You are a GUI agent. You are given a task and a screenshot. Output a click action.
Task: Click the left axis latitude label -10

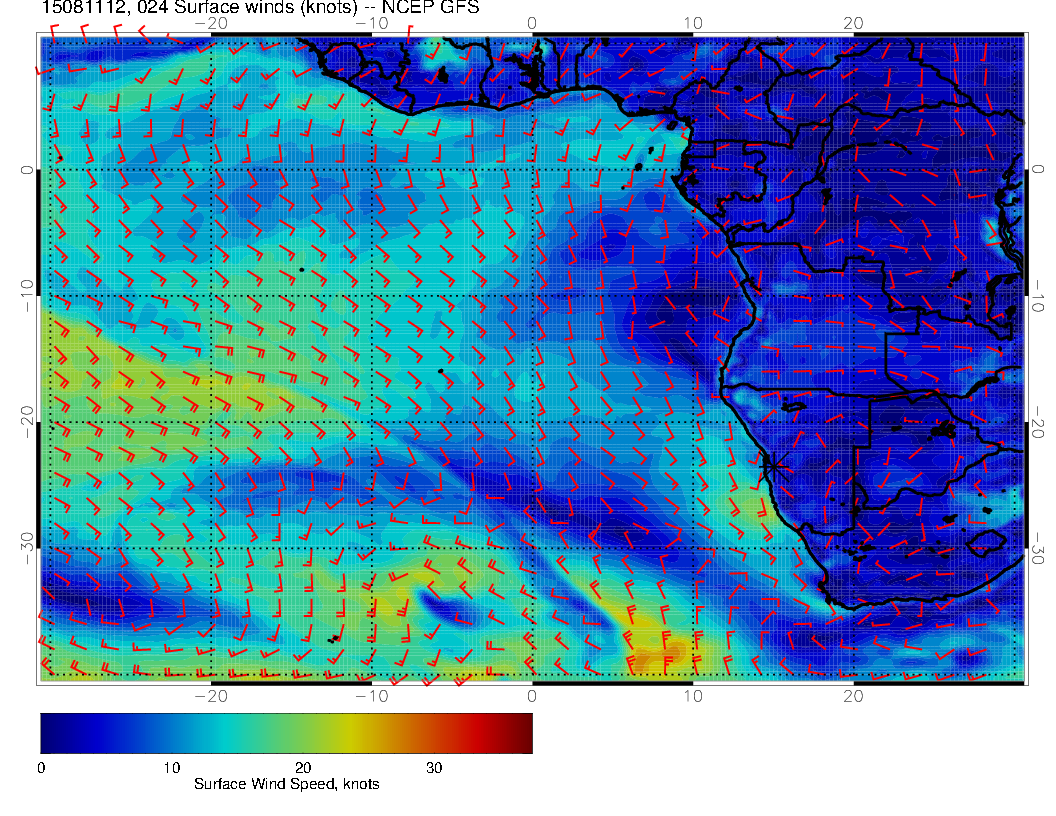click(x=27, y=295)
